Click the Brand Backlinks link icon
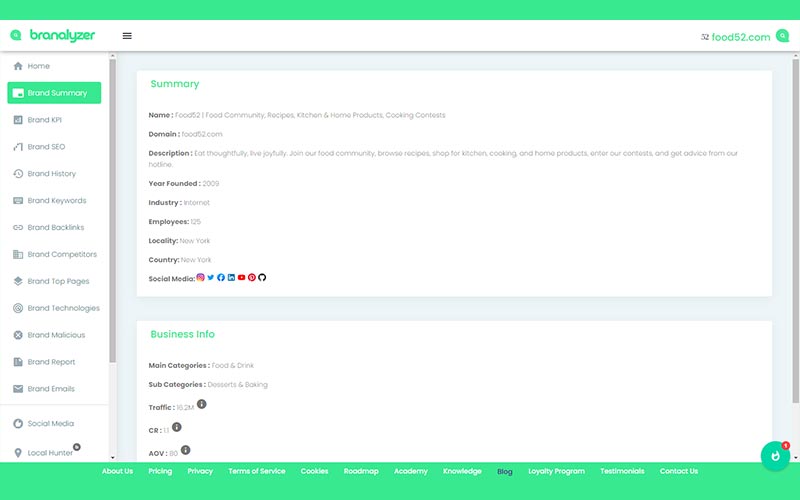 coord(18,228)
